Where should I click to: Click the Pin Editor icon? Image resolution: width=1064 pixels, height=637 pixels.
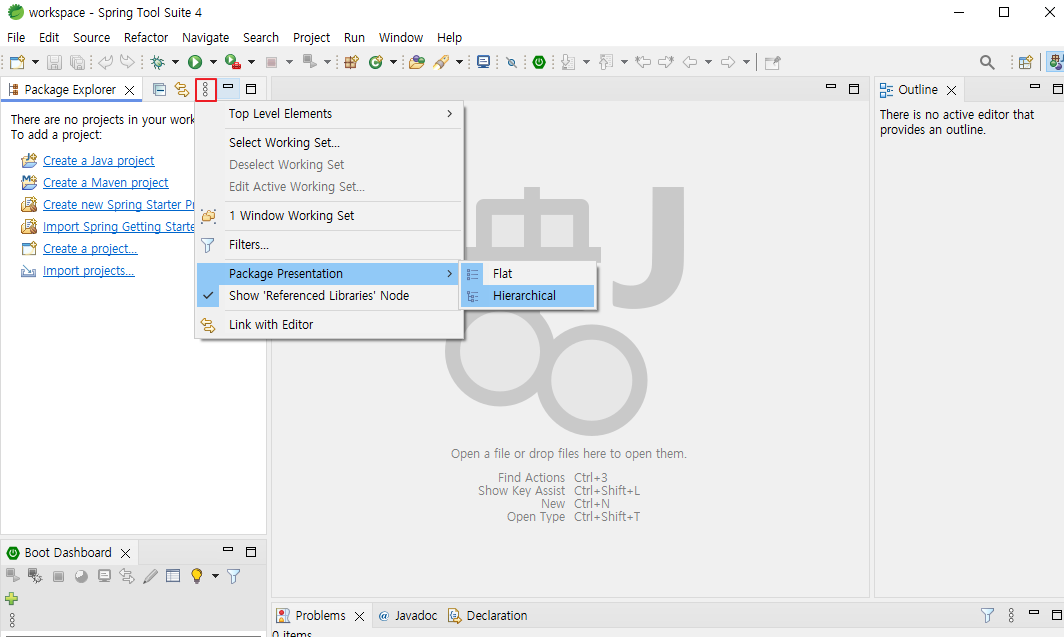pos(772,62)
